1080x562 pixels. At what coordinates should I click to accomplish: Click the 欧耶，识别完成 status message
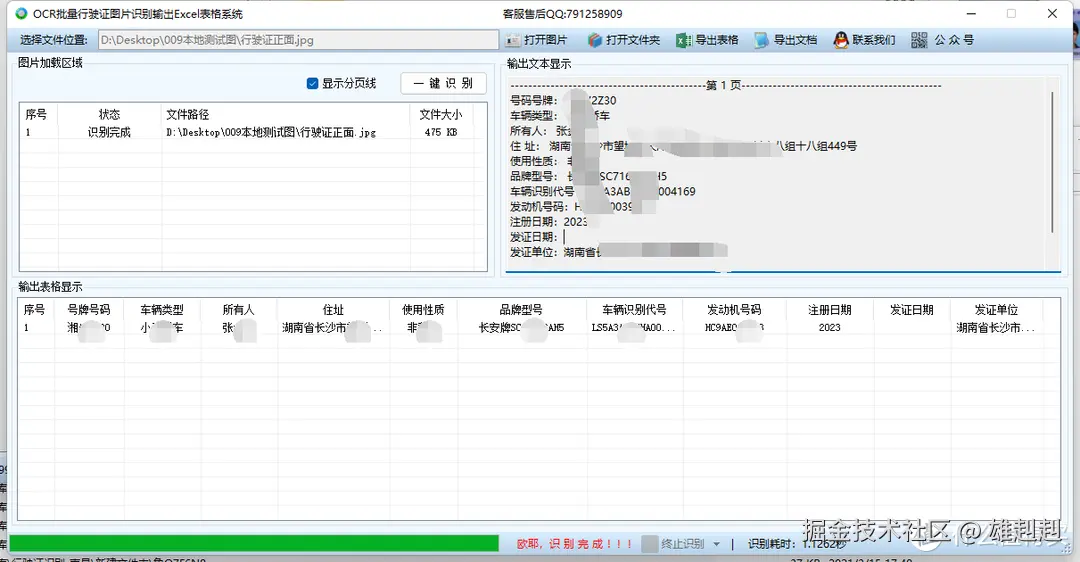tap(574, 544)
